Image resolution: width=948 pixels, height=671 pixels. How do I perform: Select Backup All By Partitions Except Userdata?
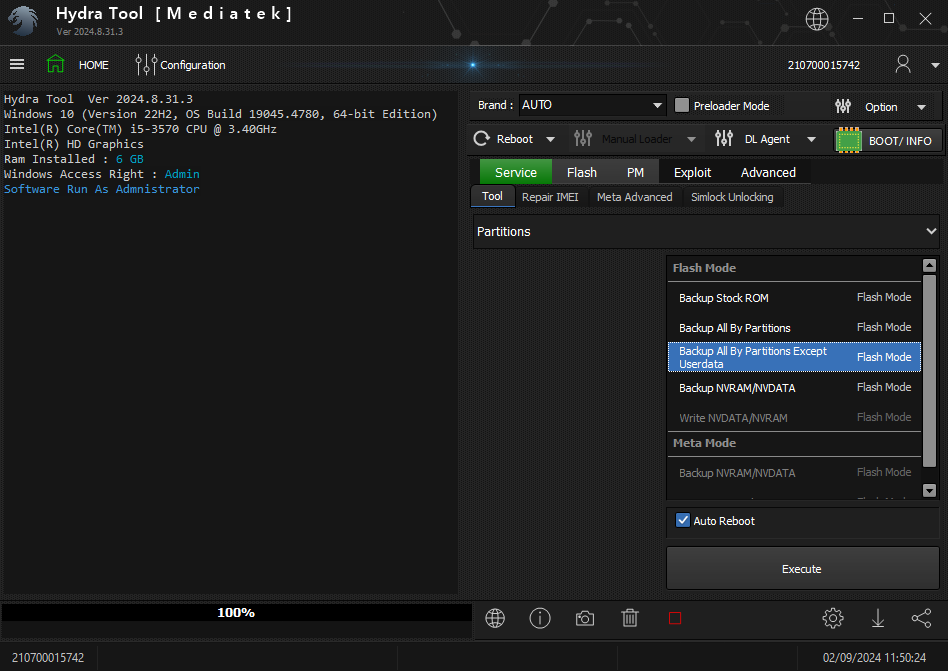[794, 357]
